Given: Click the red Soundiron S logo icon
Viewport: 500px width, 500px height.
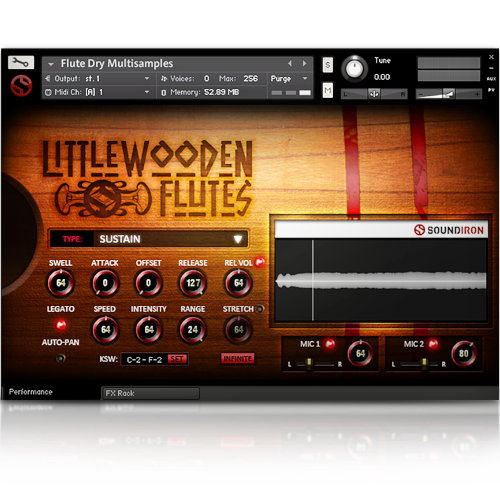Looking at the screenshot, I should click(21, 86).
